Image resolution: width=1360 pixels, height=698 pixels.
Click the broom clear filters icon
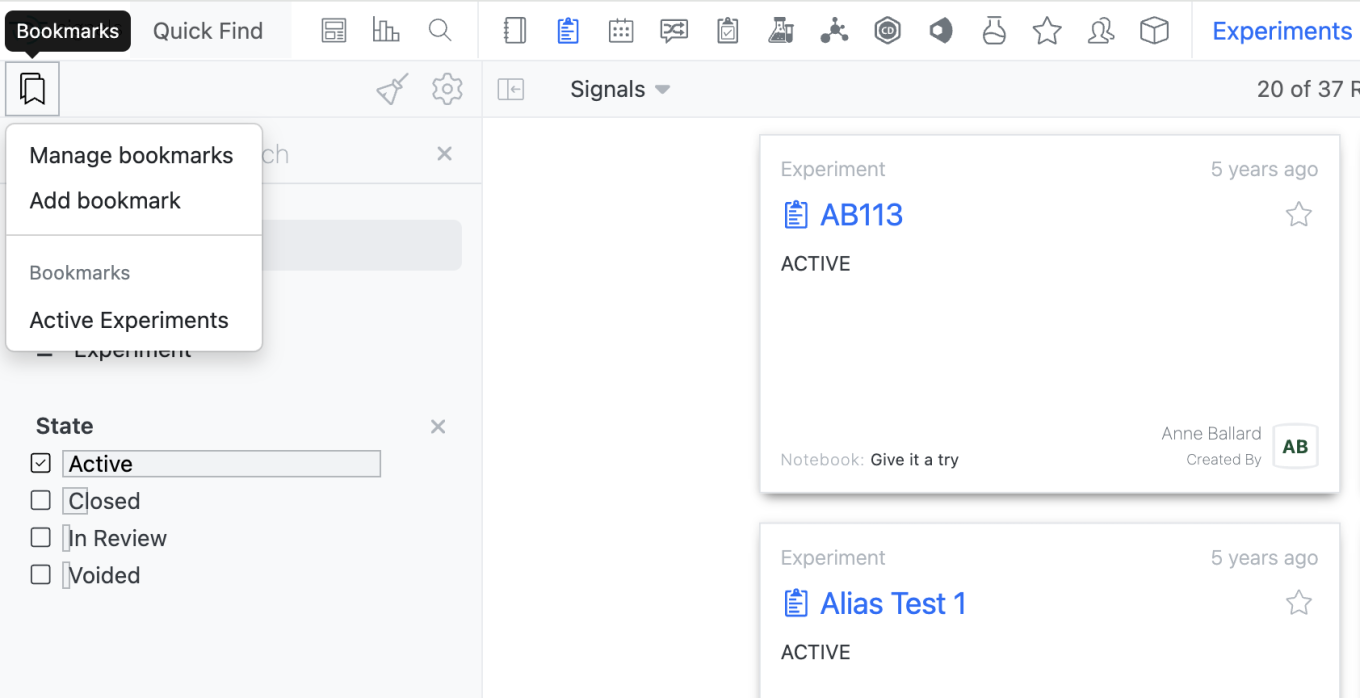[x=392, y=90]
